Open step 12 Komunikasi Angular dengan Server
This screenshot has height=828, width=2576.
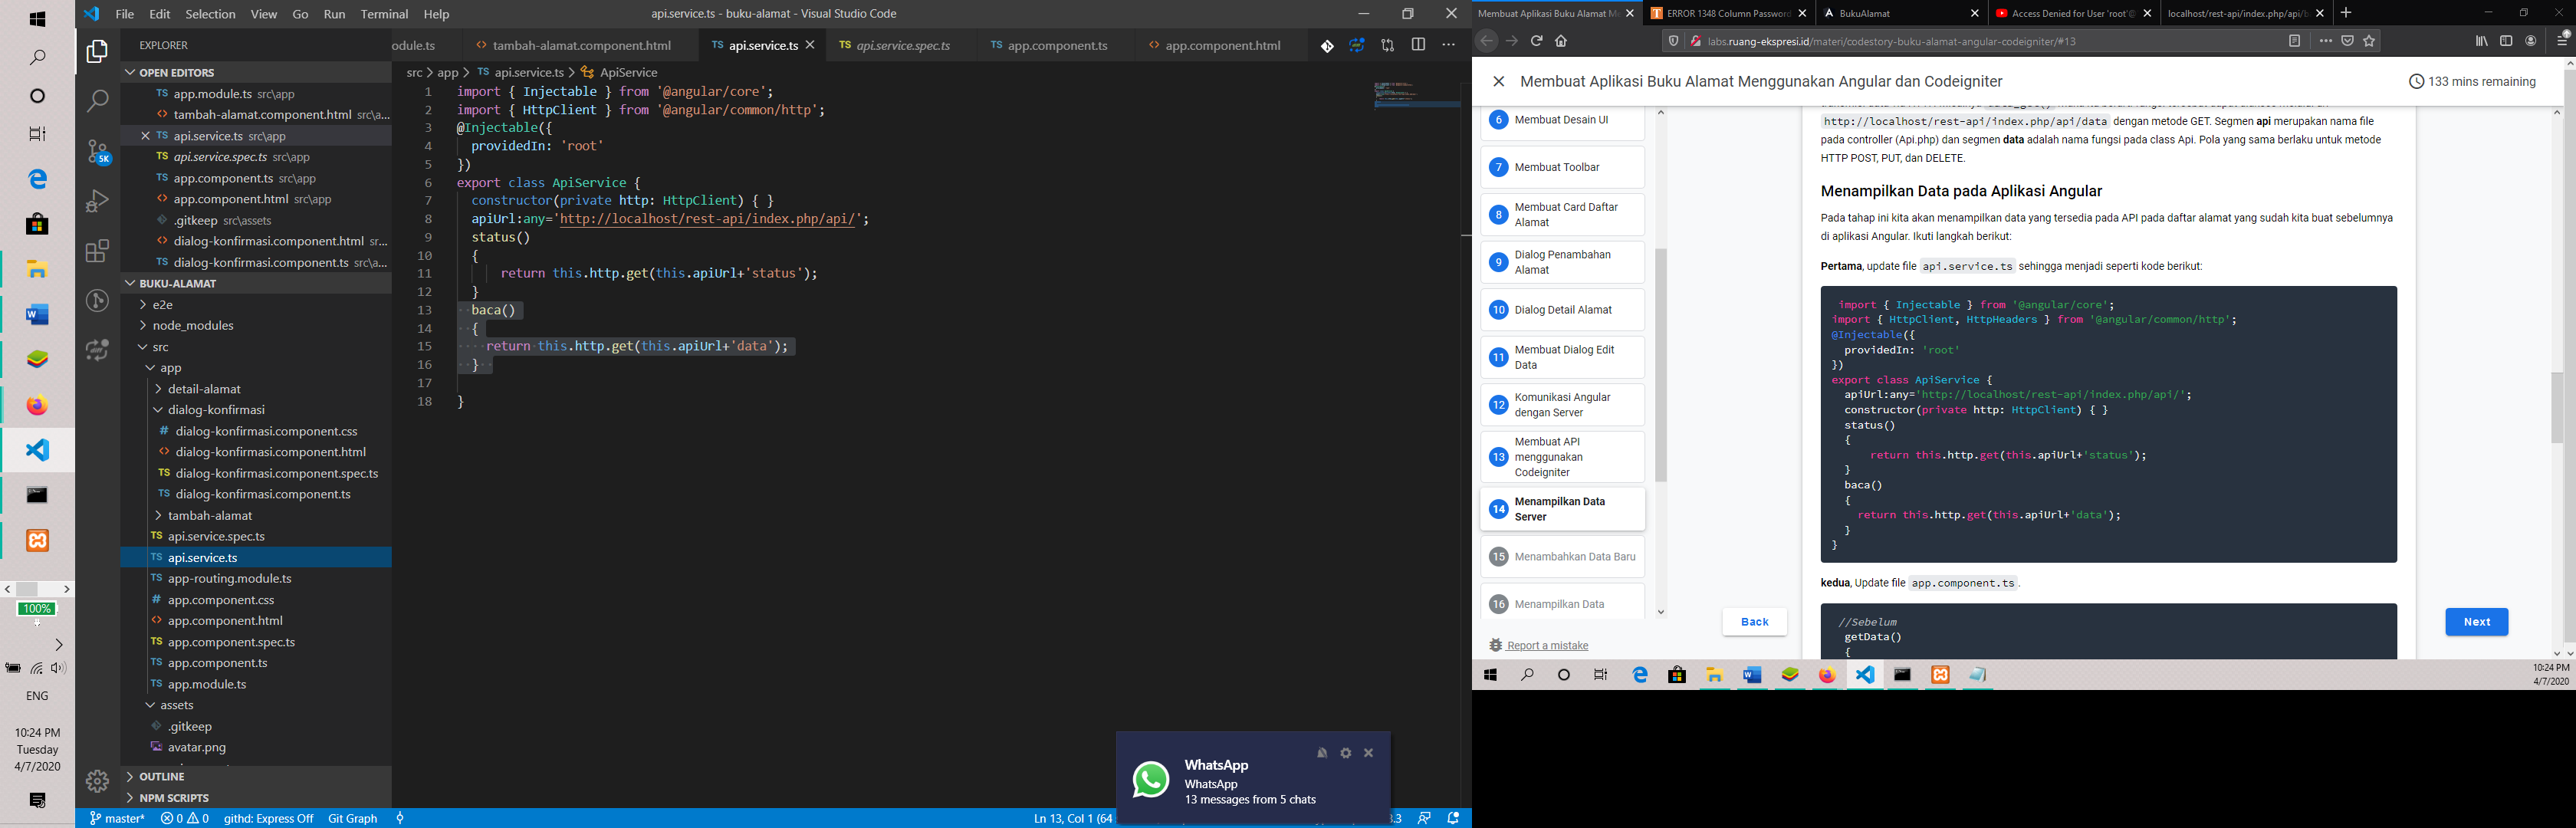point(1562,405)
